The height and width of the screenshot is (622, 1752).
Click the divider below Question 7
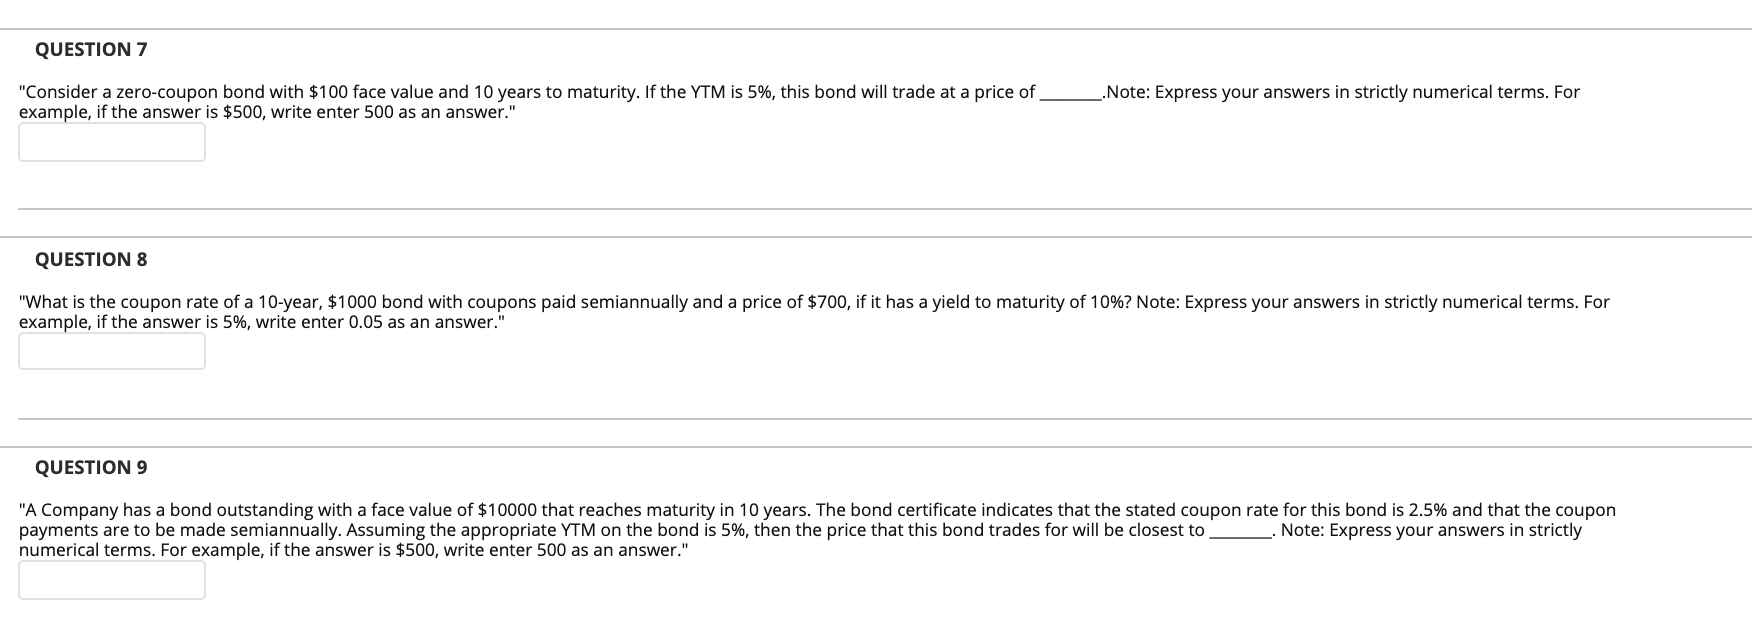click(x=876, y=209)
